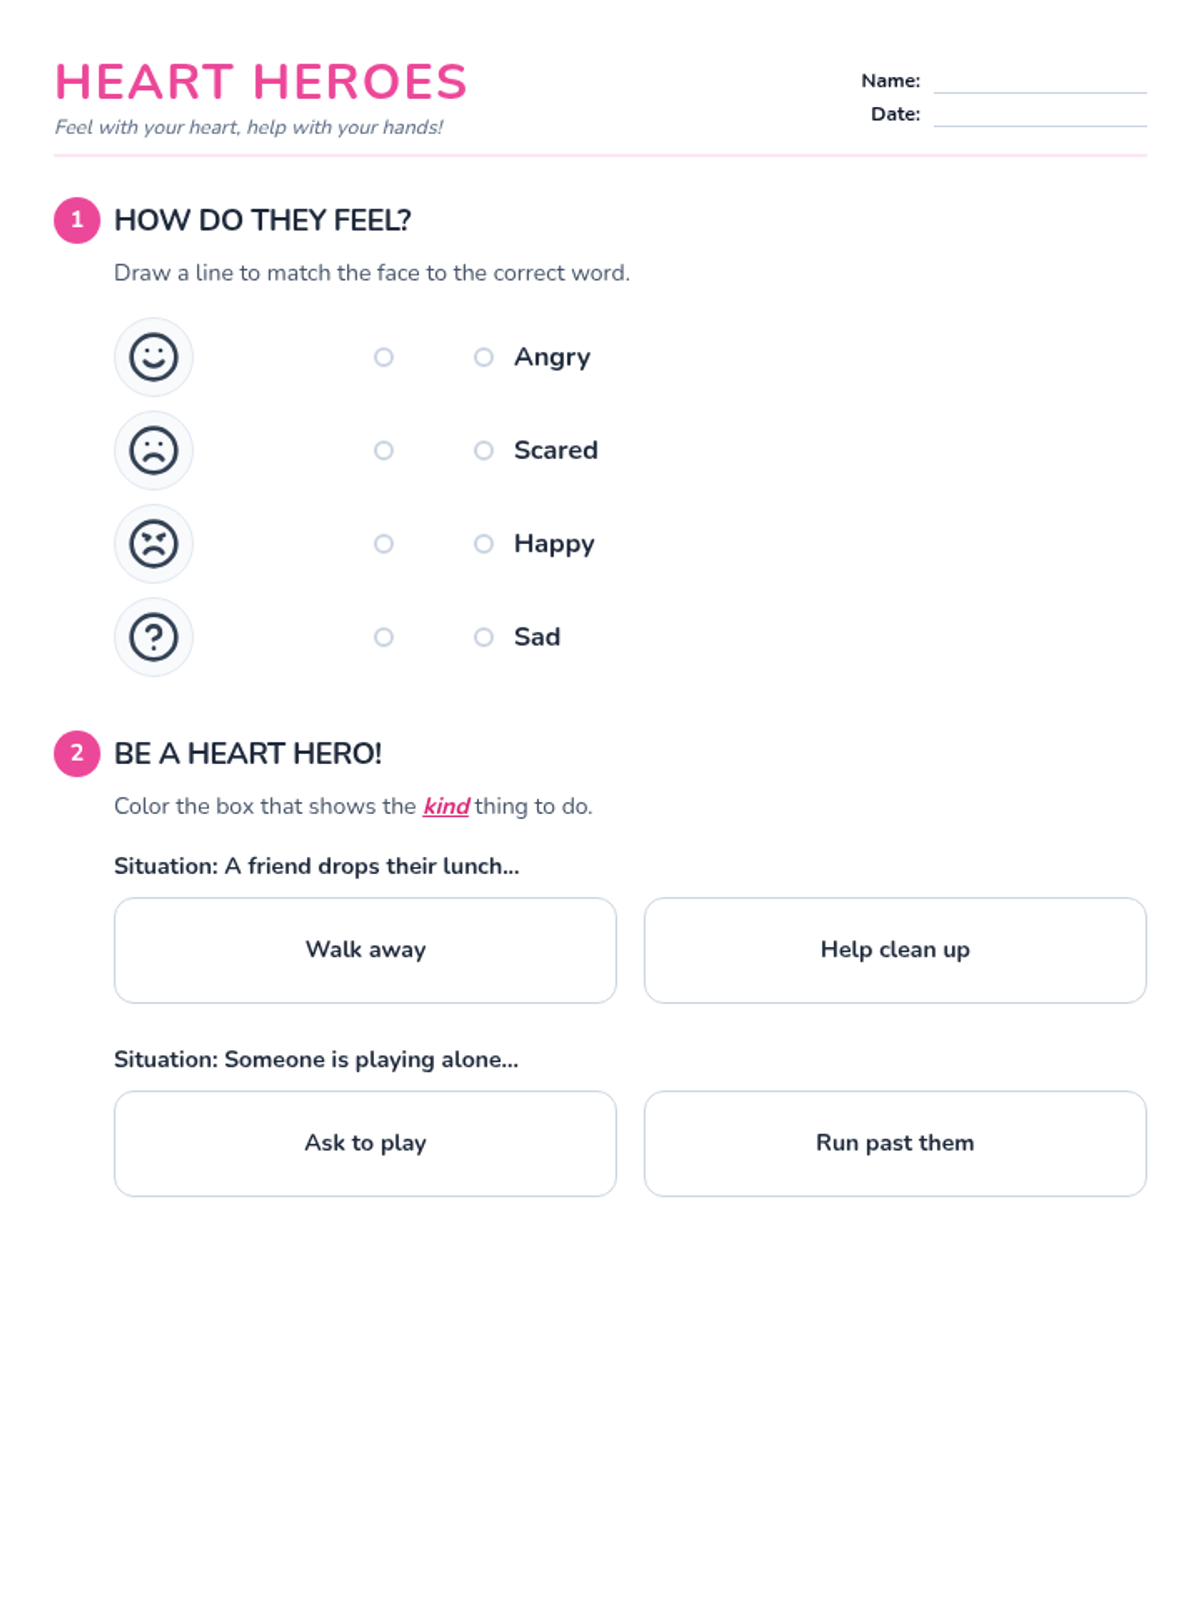
Task: Select the circle beside the word Sad
Action: click(x=484, y=637)
